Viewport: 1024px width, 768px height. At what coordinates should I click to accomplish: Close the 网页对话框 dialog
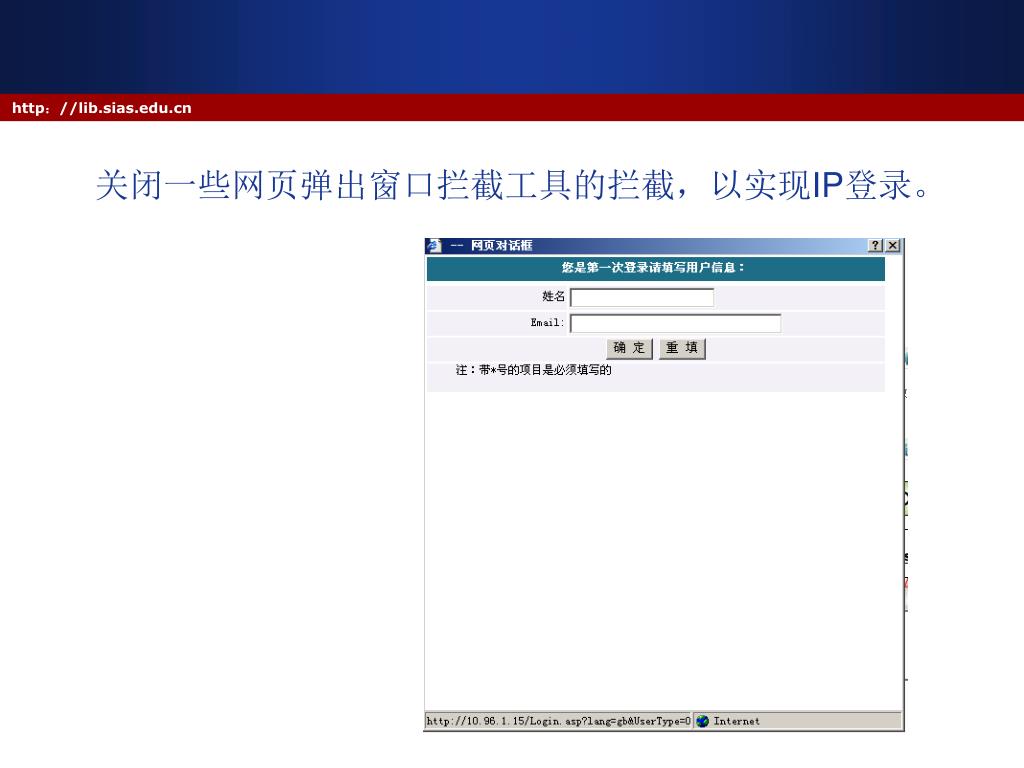(x=893, y=246)
